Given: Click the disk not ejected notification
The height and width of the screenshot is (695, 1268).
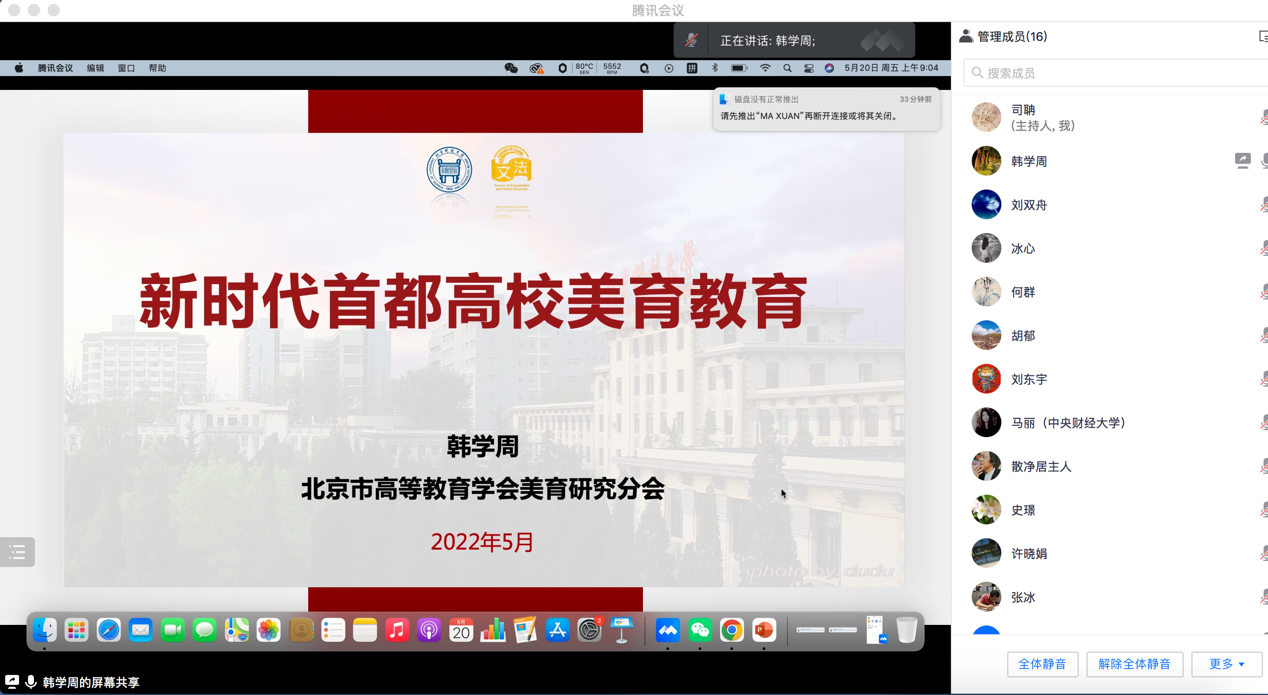Looking at the screenshot, I should (x=827, y=108).
